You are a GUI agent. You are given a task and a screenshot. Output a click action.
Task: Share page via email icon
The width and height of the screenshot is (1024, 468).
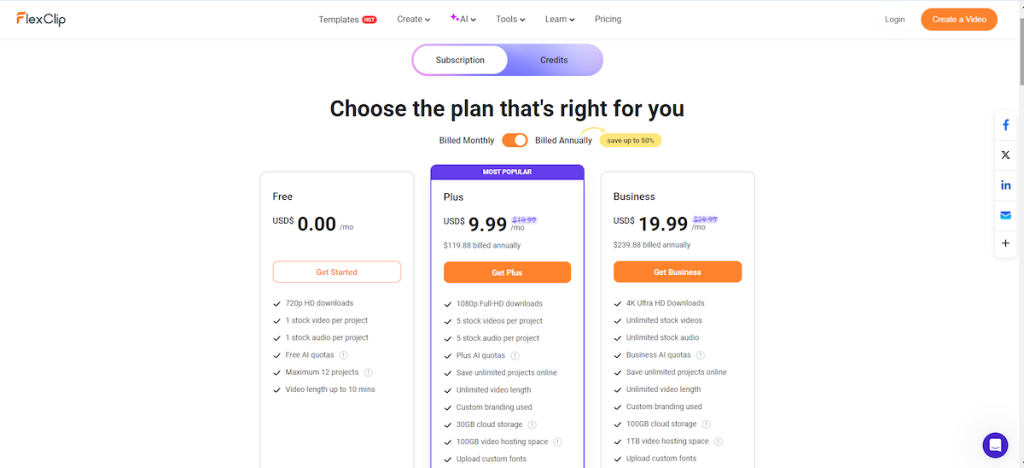(x=1005, y=215)
